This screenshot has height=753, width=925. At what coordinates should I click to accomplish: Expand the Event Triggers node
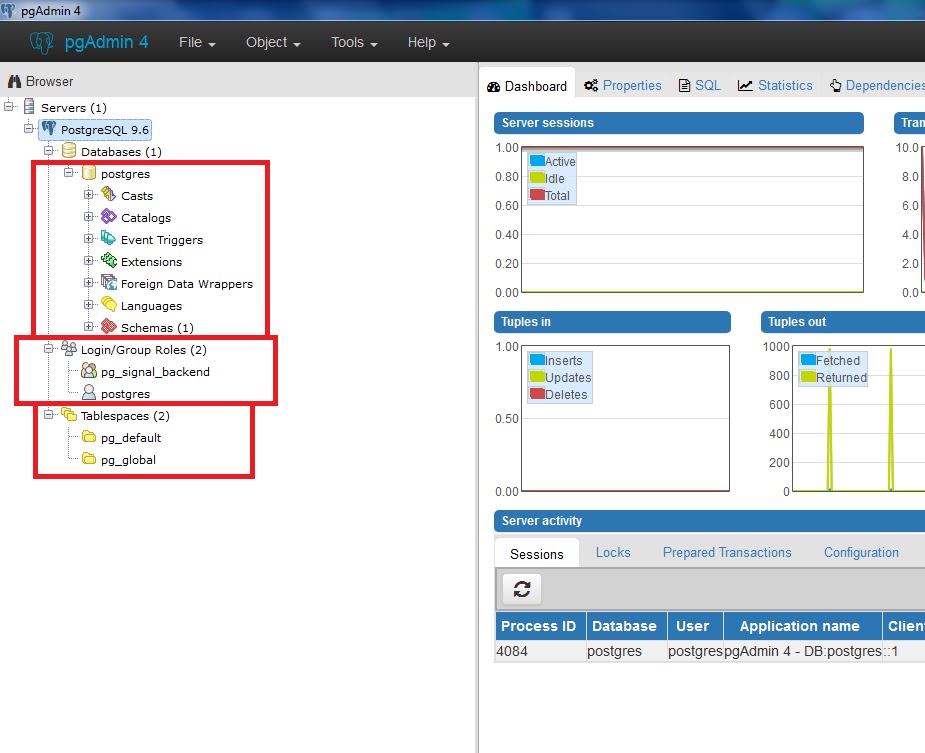tap(88, 238)
